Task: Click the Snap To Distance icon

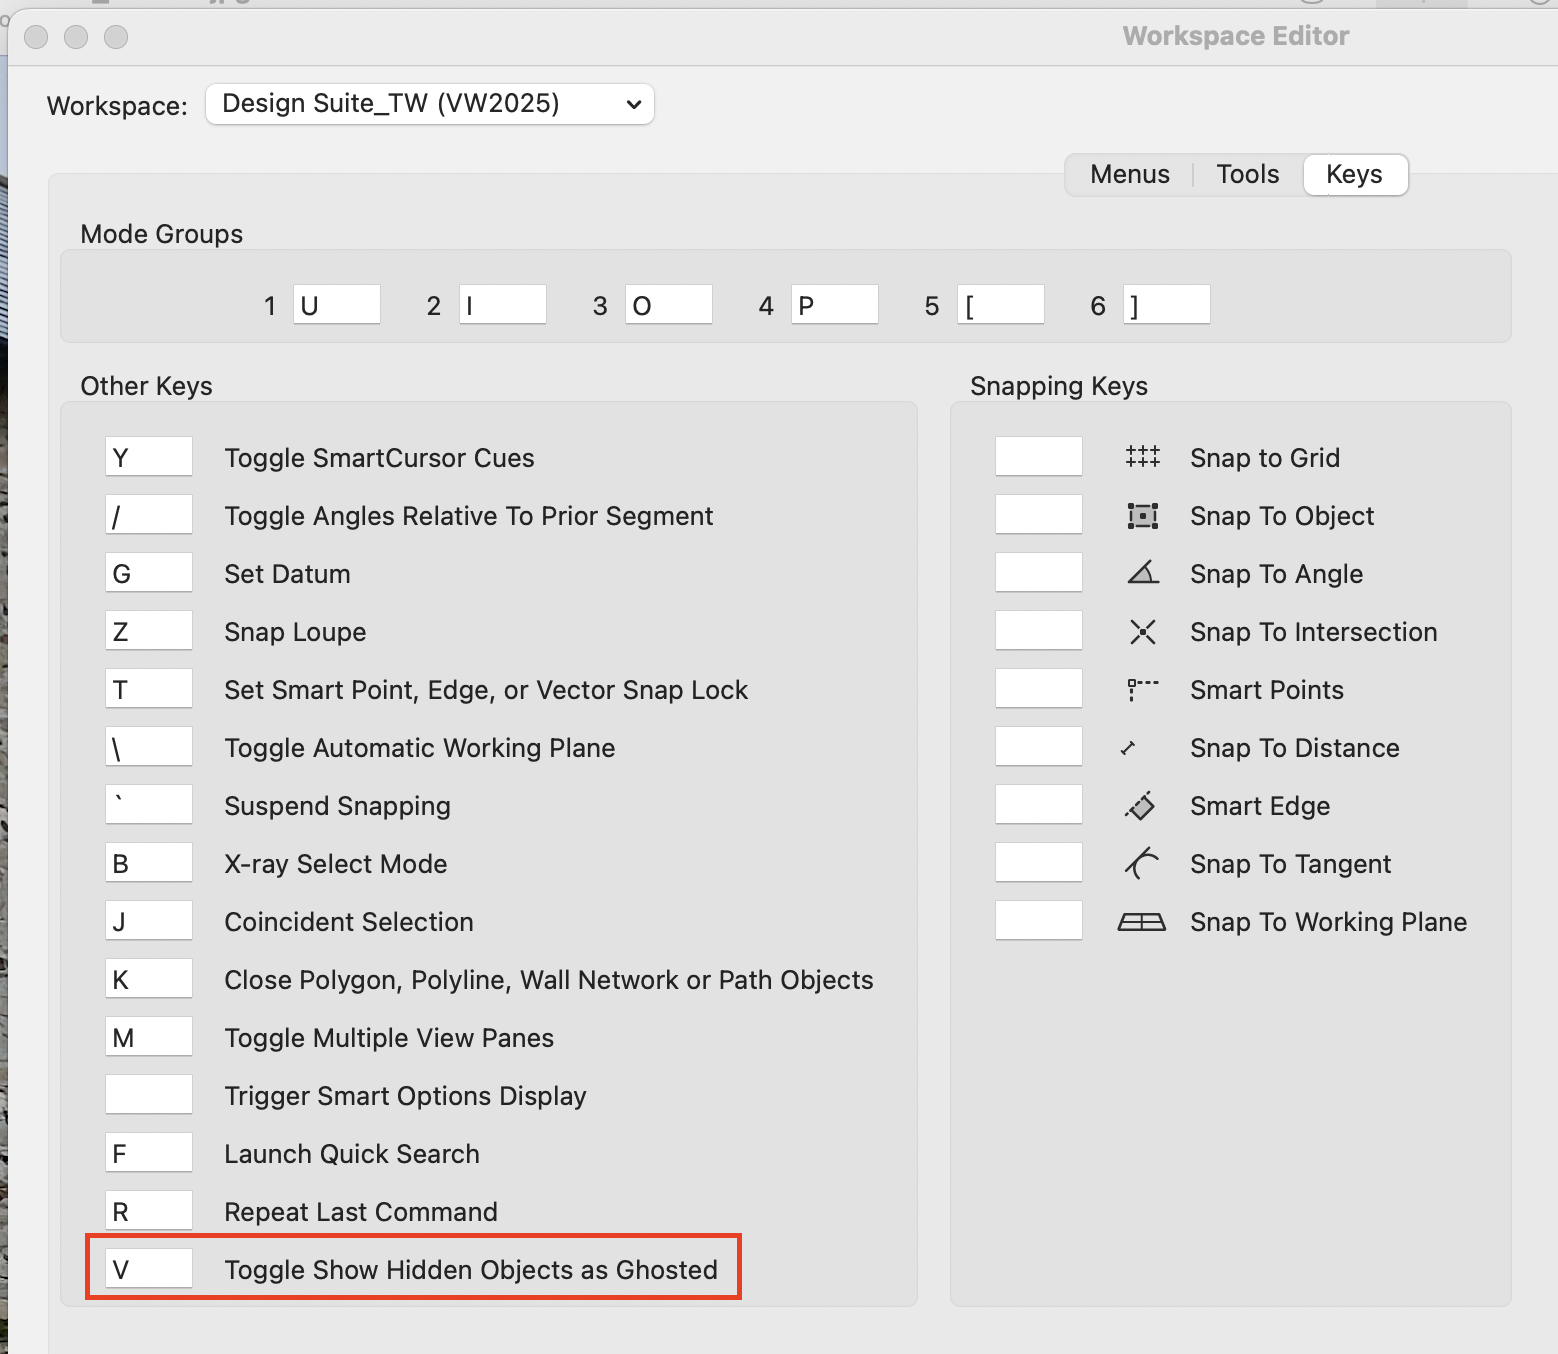Action: point(1143,747)
